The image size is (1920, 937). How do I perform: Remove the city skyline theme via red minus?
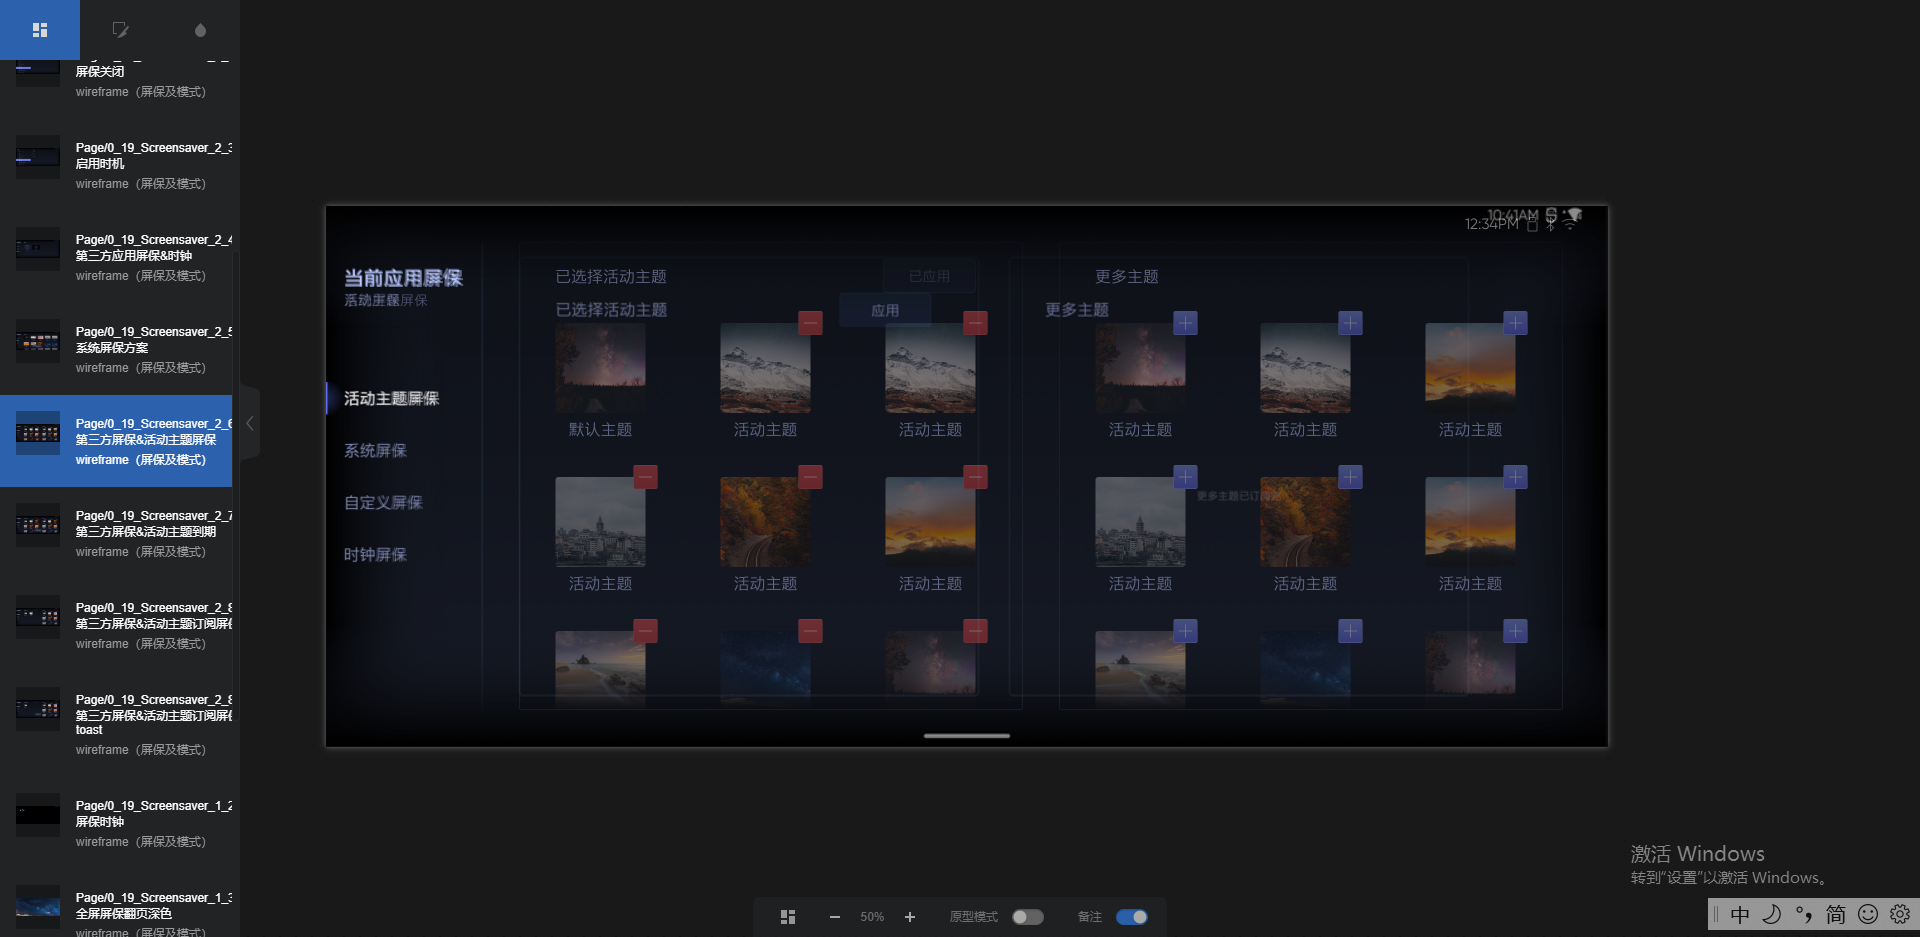pyautogui.click(x=645, y=477)
